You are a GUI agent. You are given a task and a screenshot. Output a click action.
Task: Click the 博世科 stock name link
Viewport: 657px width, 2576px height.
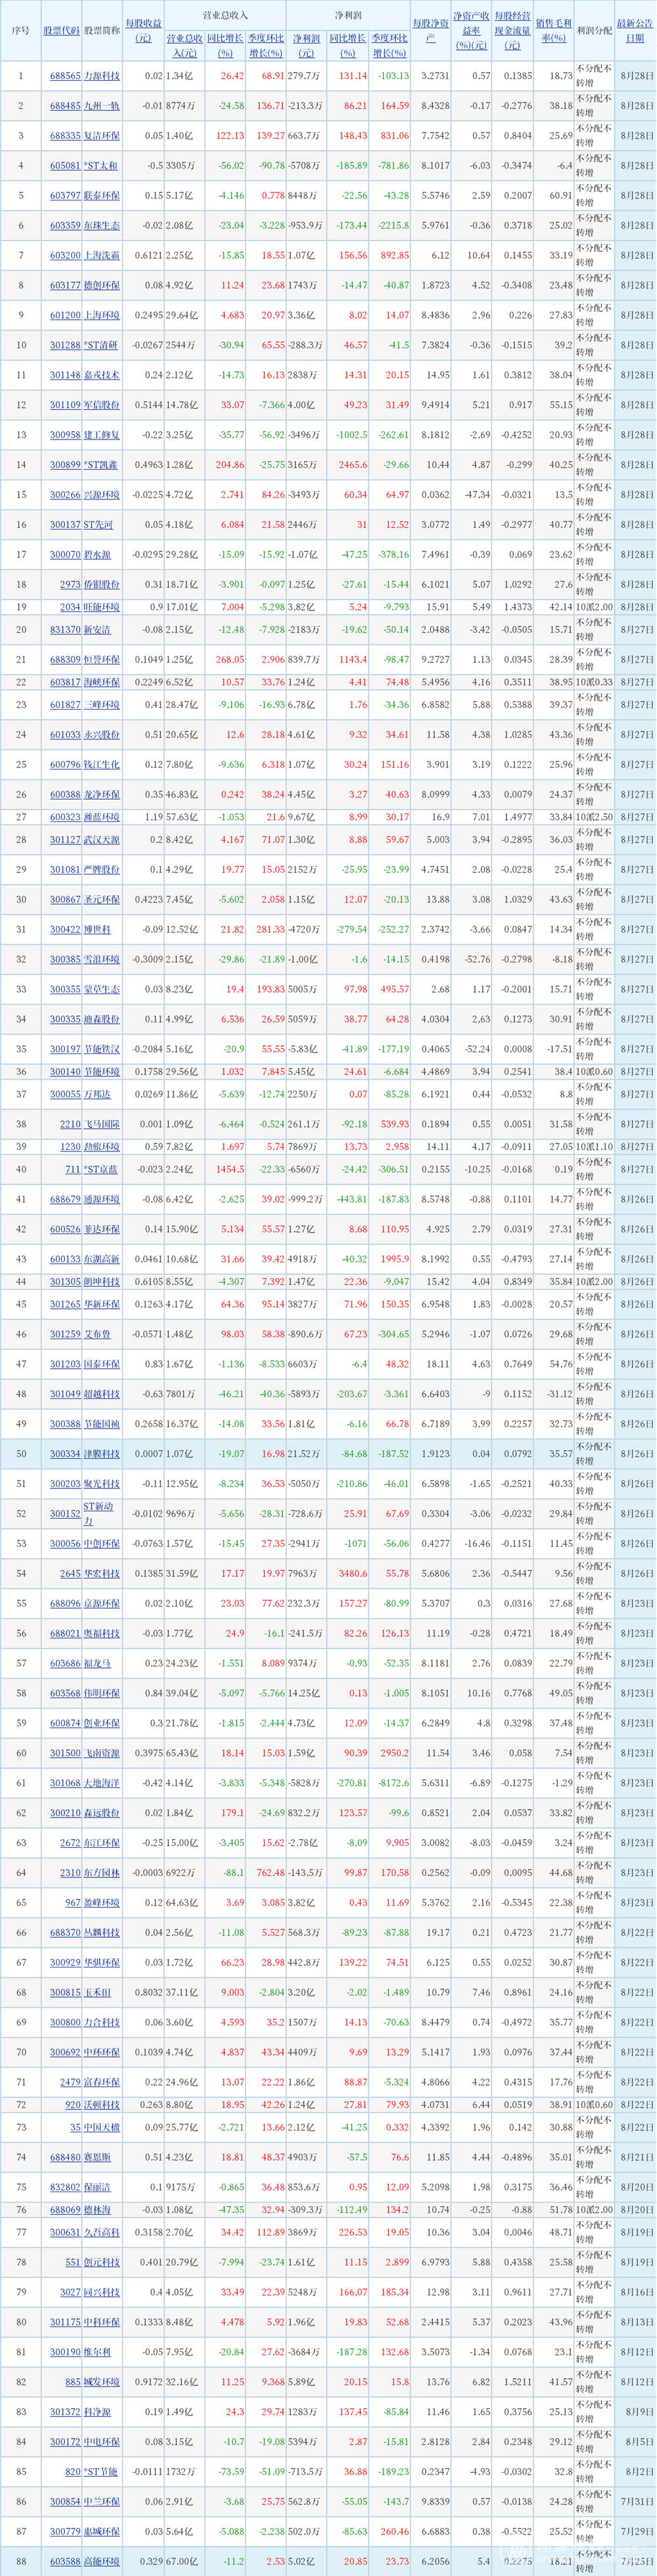coord(97,930)
